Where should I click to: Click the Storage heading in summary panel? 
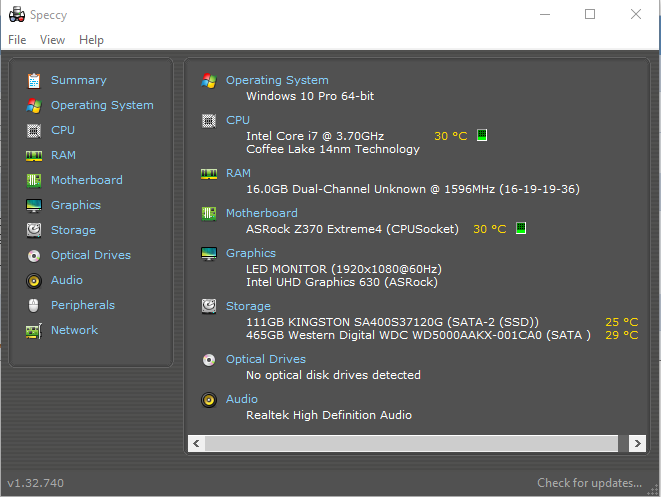coord(248,306)
